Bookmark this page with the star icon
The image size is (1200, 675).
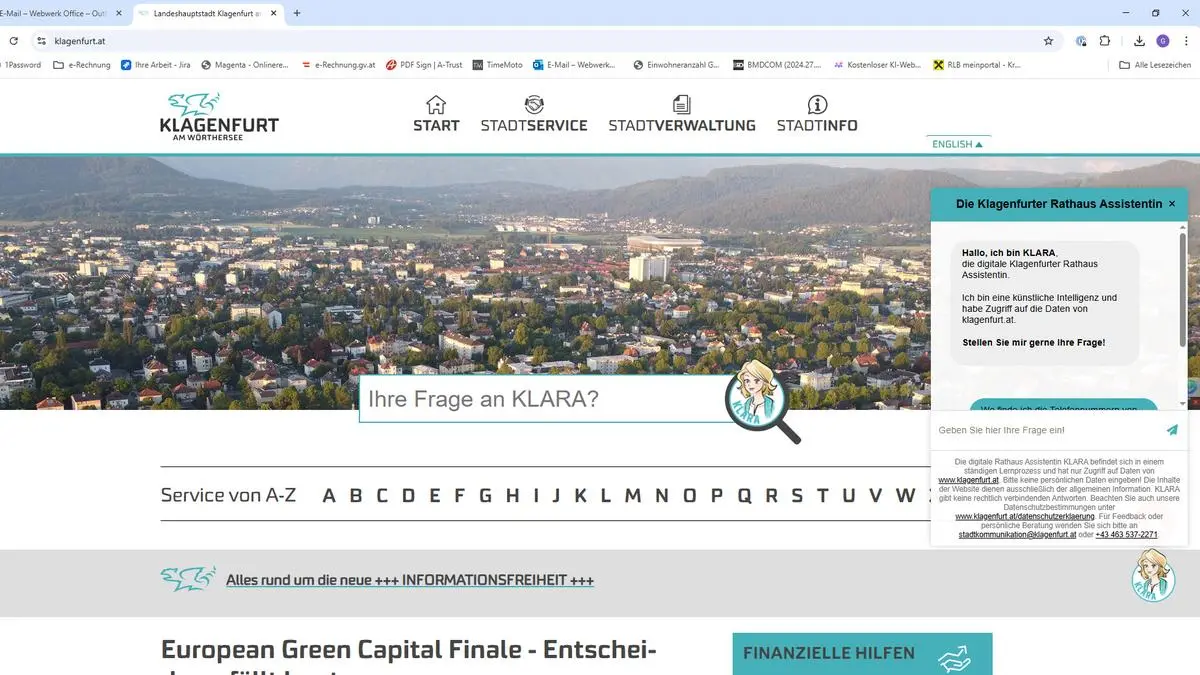point(1048,41)
